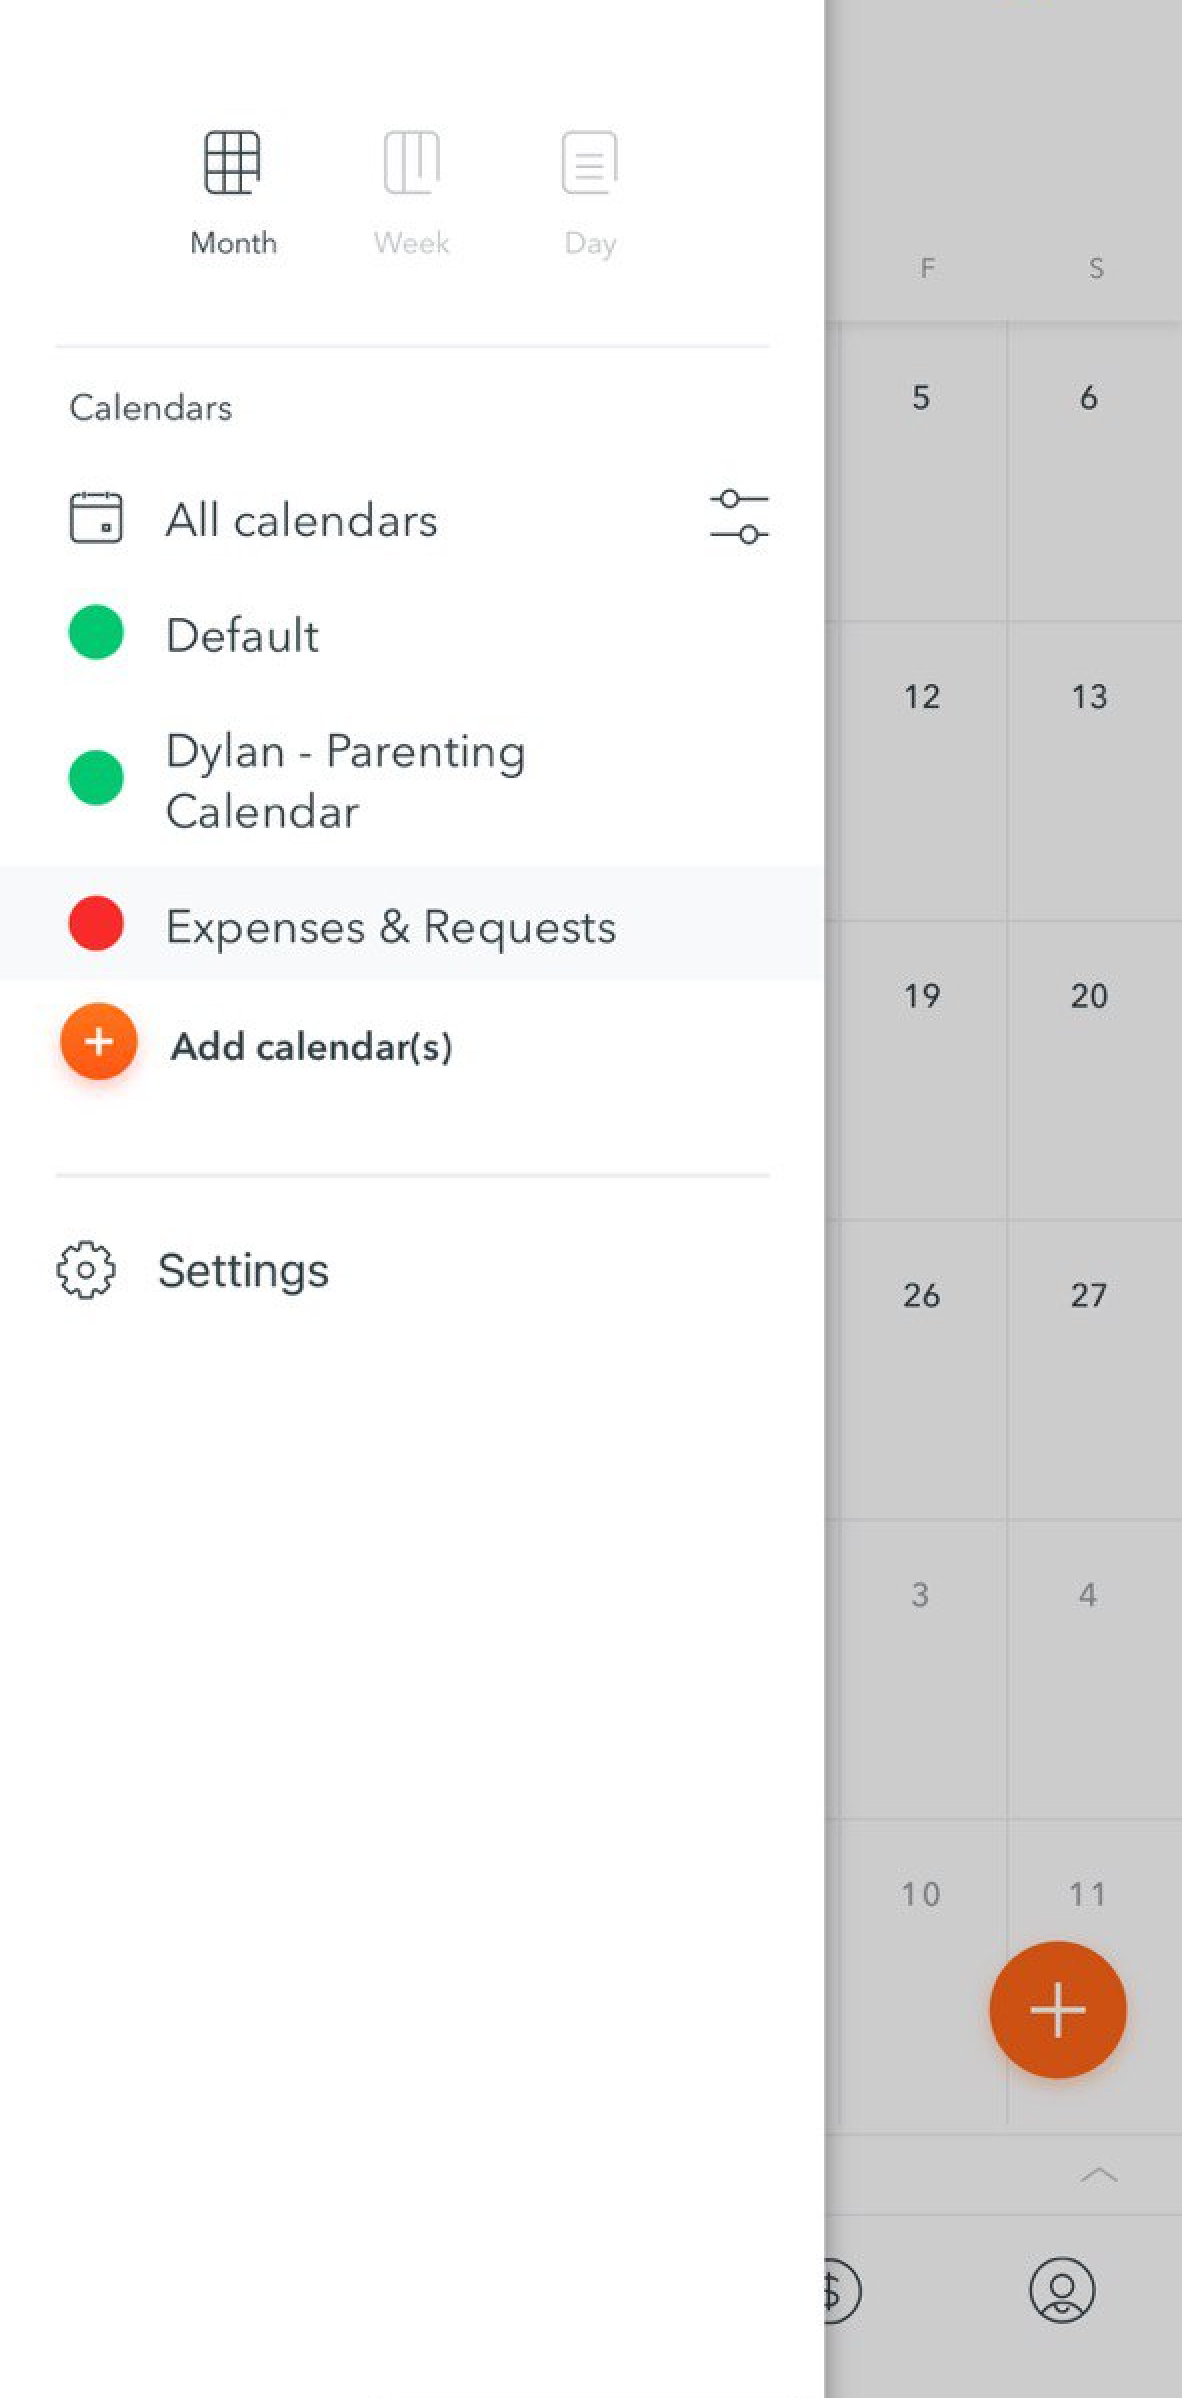The width and height of the screenshot is (1182, 2398).
Task: Toggle Dylan - Parenting Calendar green dot
Action: click(x=96, y=778)
